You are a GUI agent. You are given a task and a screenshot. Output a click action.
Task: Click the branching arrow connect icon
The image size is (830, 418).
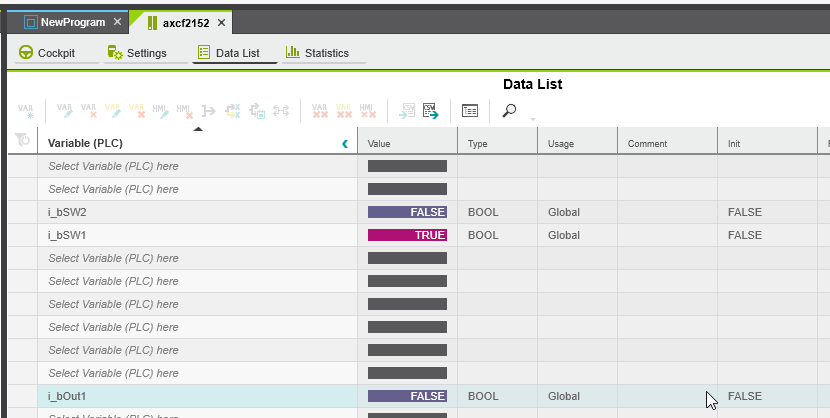tap(209, 111)
